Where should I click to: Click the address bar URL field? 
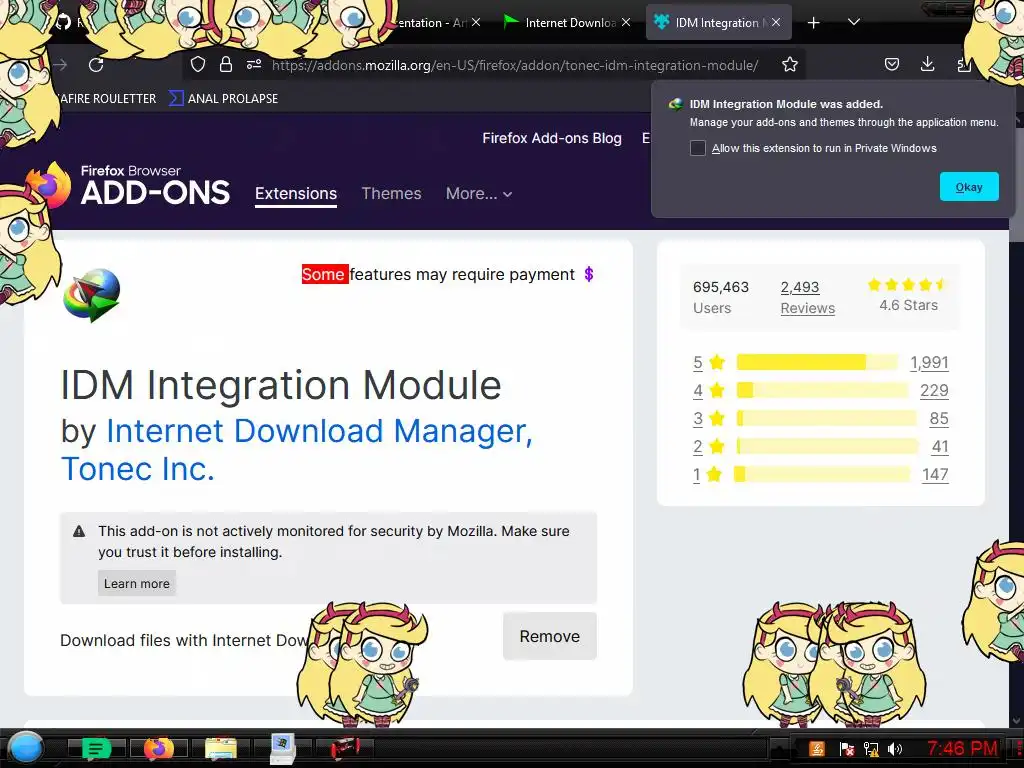pyautogui.click(x=515, y=65)
